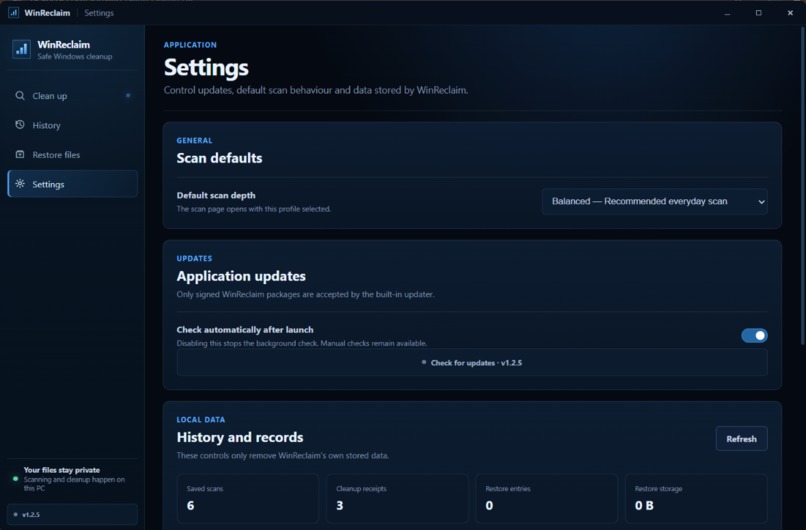Maximize the WinReclaim window
Screen dimensions: 806x530
758,13
